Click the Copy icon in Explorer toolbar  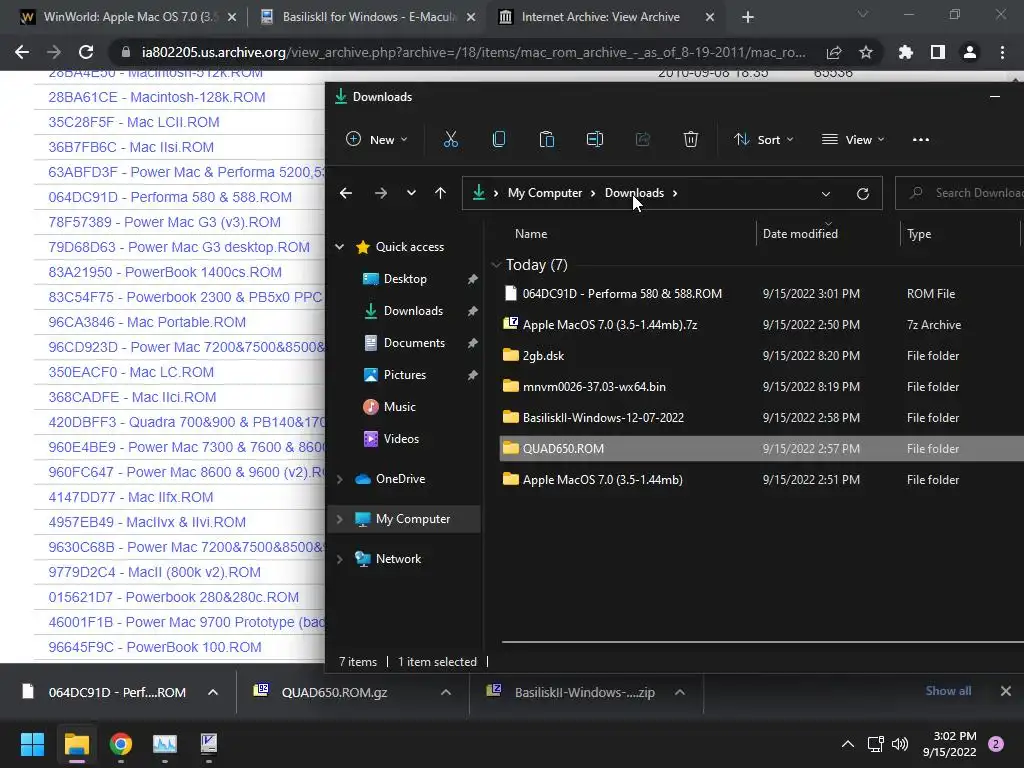pyautogui.click(x=499, y=139)
